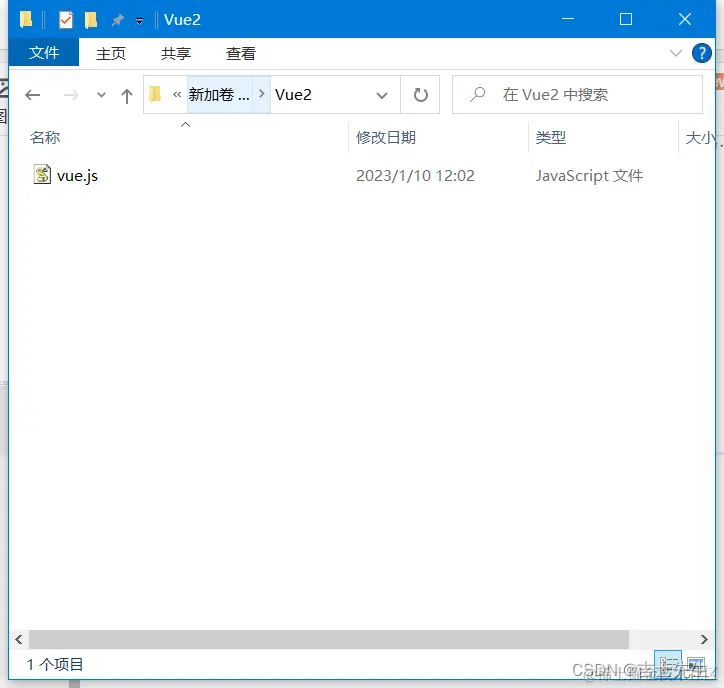The height and width of the screenshot is (688, 724).
Task: Go forward with the right arrow
Action: click(71, 95)
